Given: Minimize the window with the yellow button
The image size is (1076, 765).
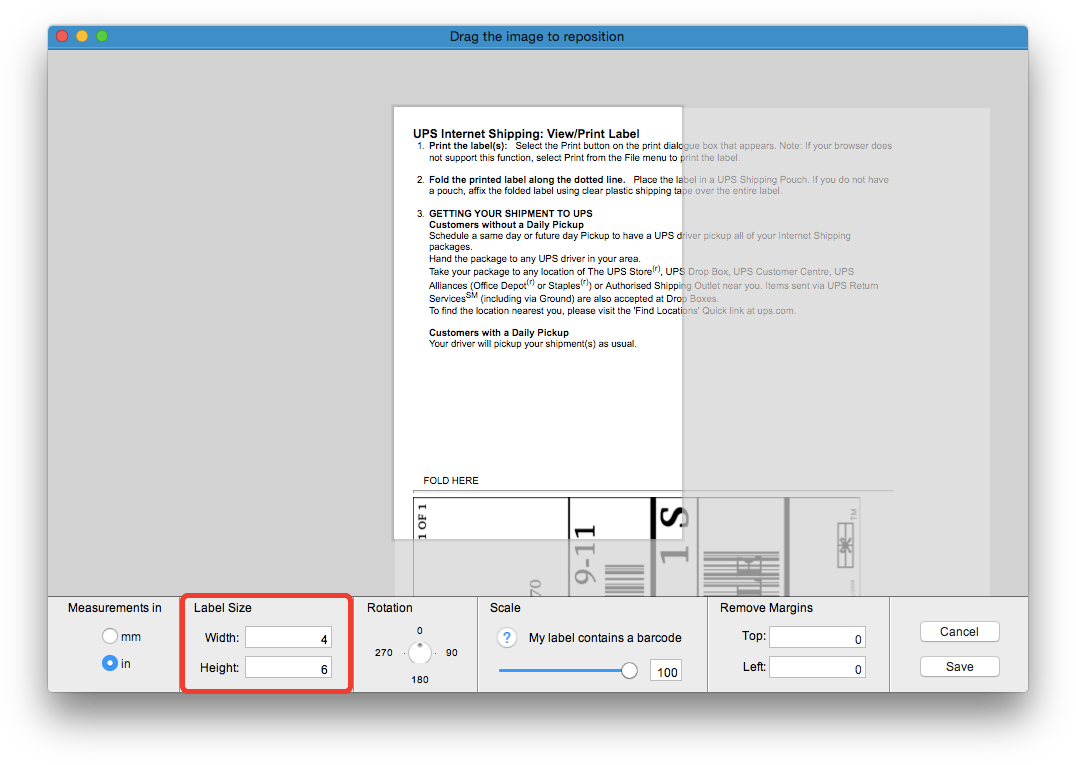Looking at the screenshot, I should coord(82,36).
